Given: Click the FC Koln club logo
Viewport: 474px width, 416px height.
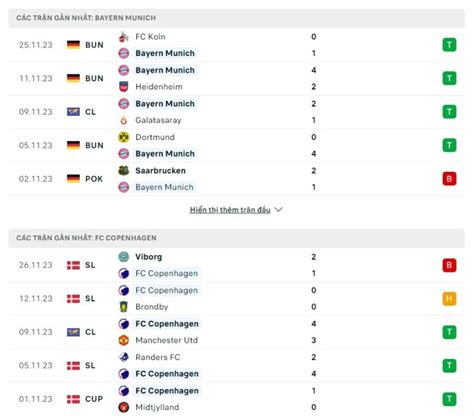Looking at the screenshot, I should coord(124,37).
